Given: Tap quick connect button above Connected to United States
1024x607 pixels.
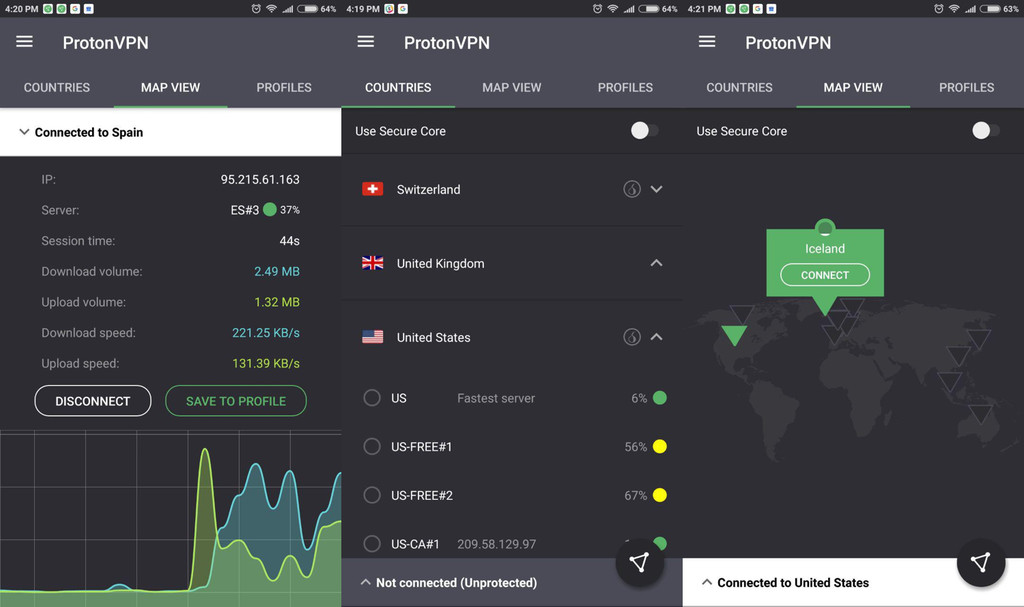Looking at the screenshot, I should point(981,562).
